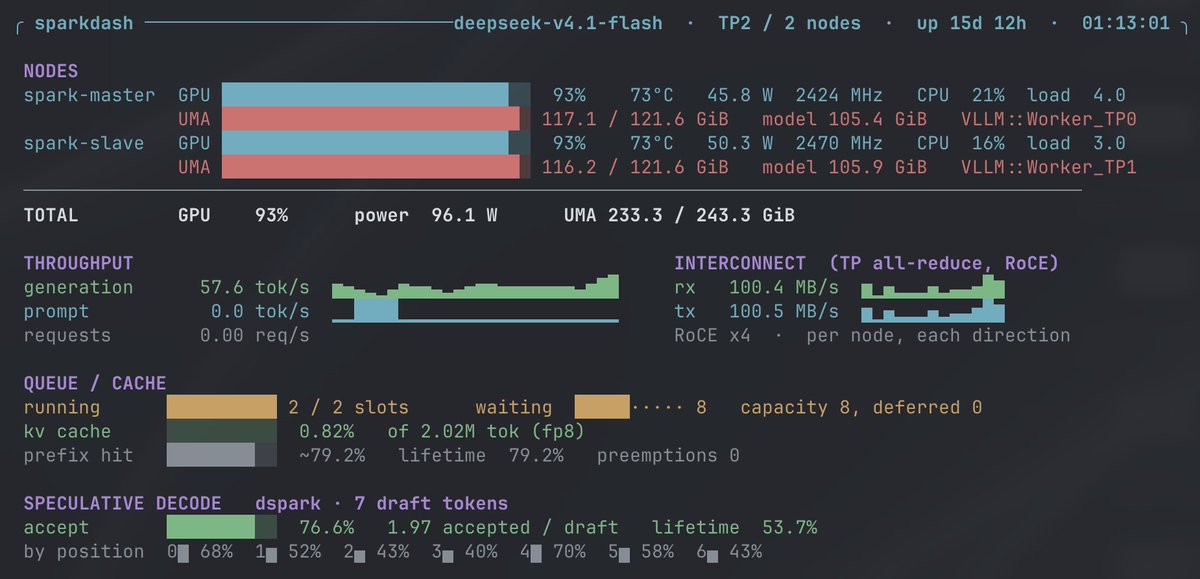Click the speculative accept green bar
This screenshot has width=1200, height=579.
click(221, 528)
